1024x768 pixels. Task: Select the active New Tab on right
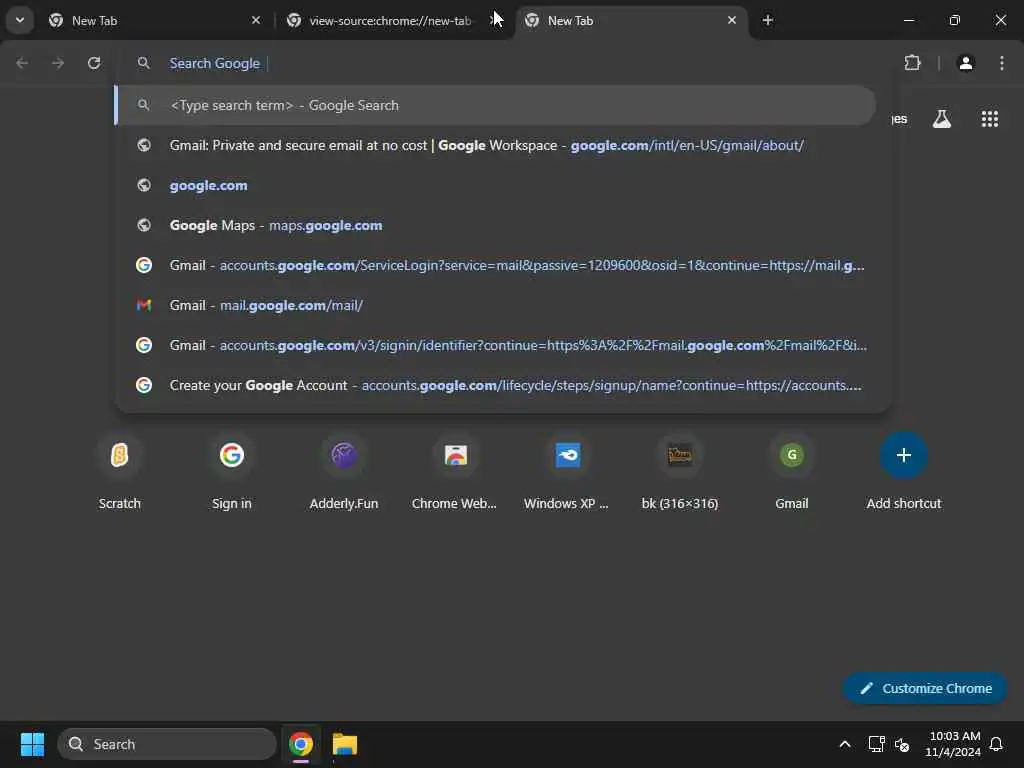632,21
